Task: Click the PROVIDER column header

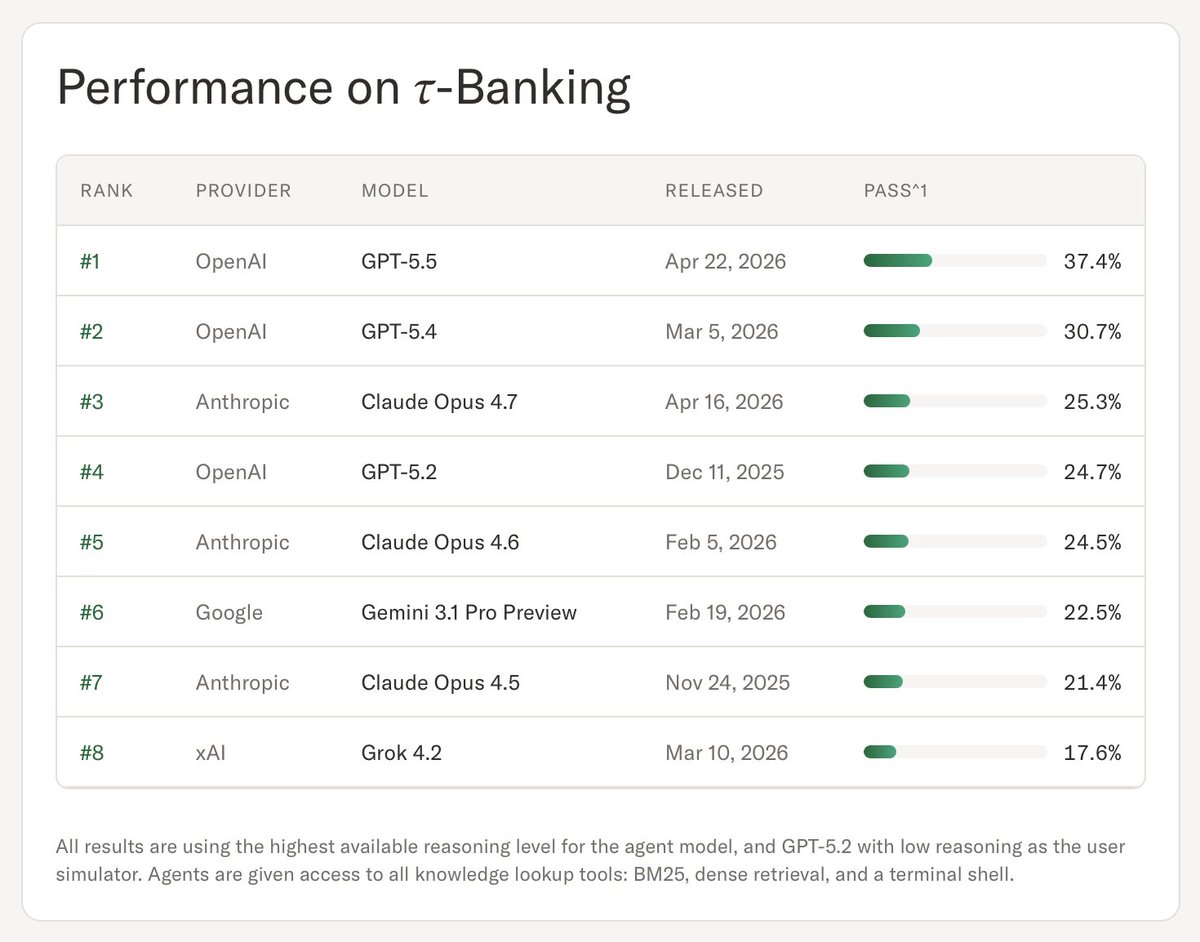Action: [x=244, y=191]
